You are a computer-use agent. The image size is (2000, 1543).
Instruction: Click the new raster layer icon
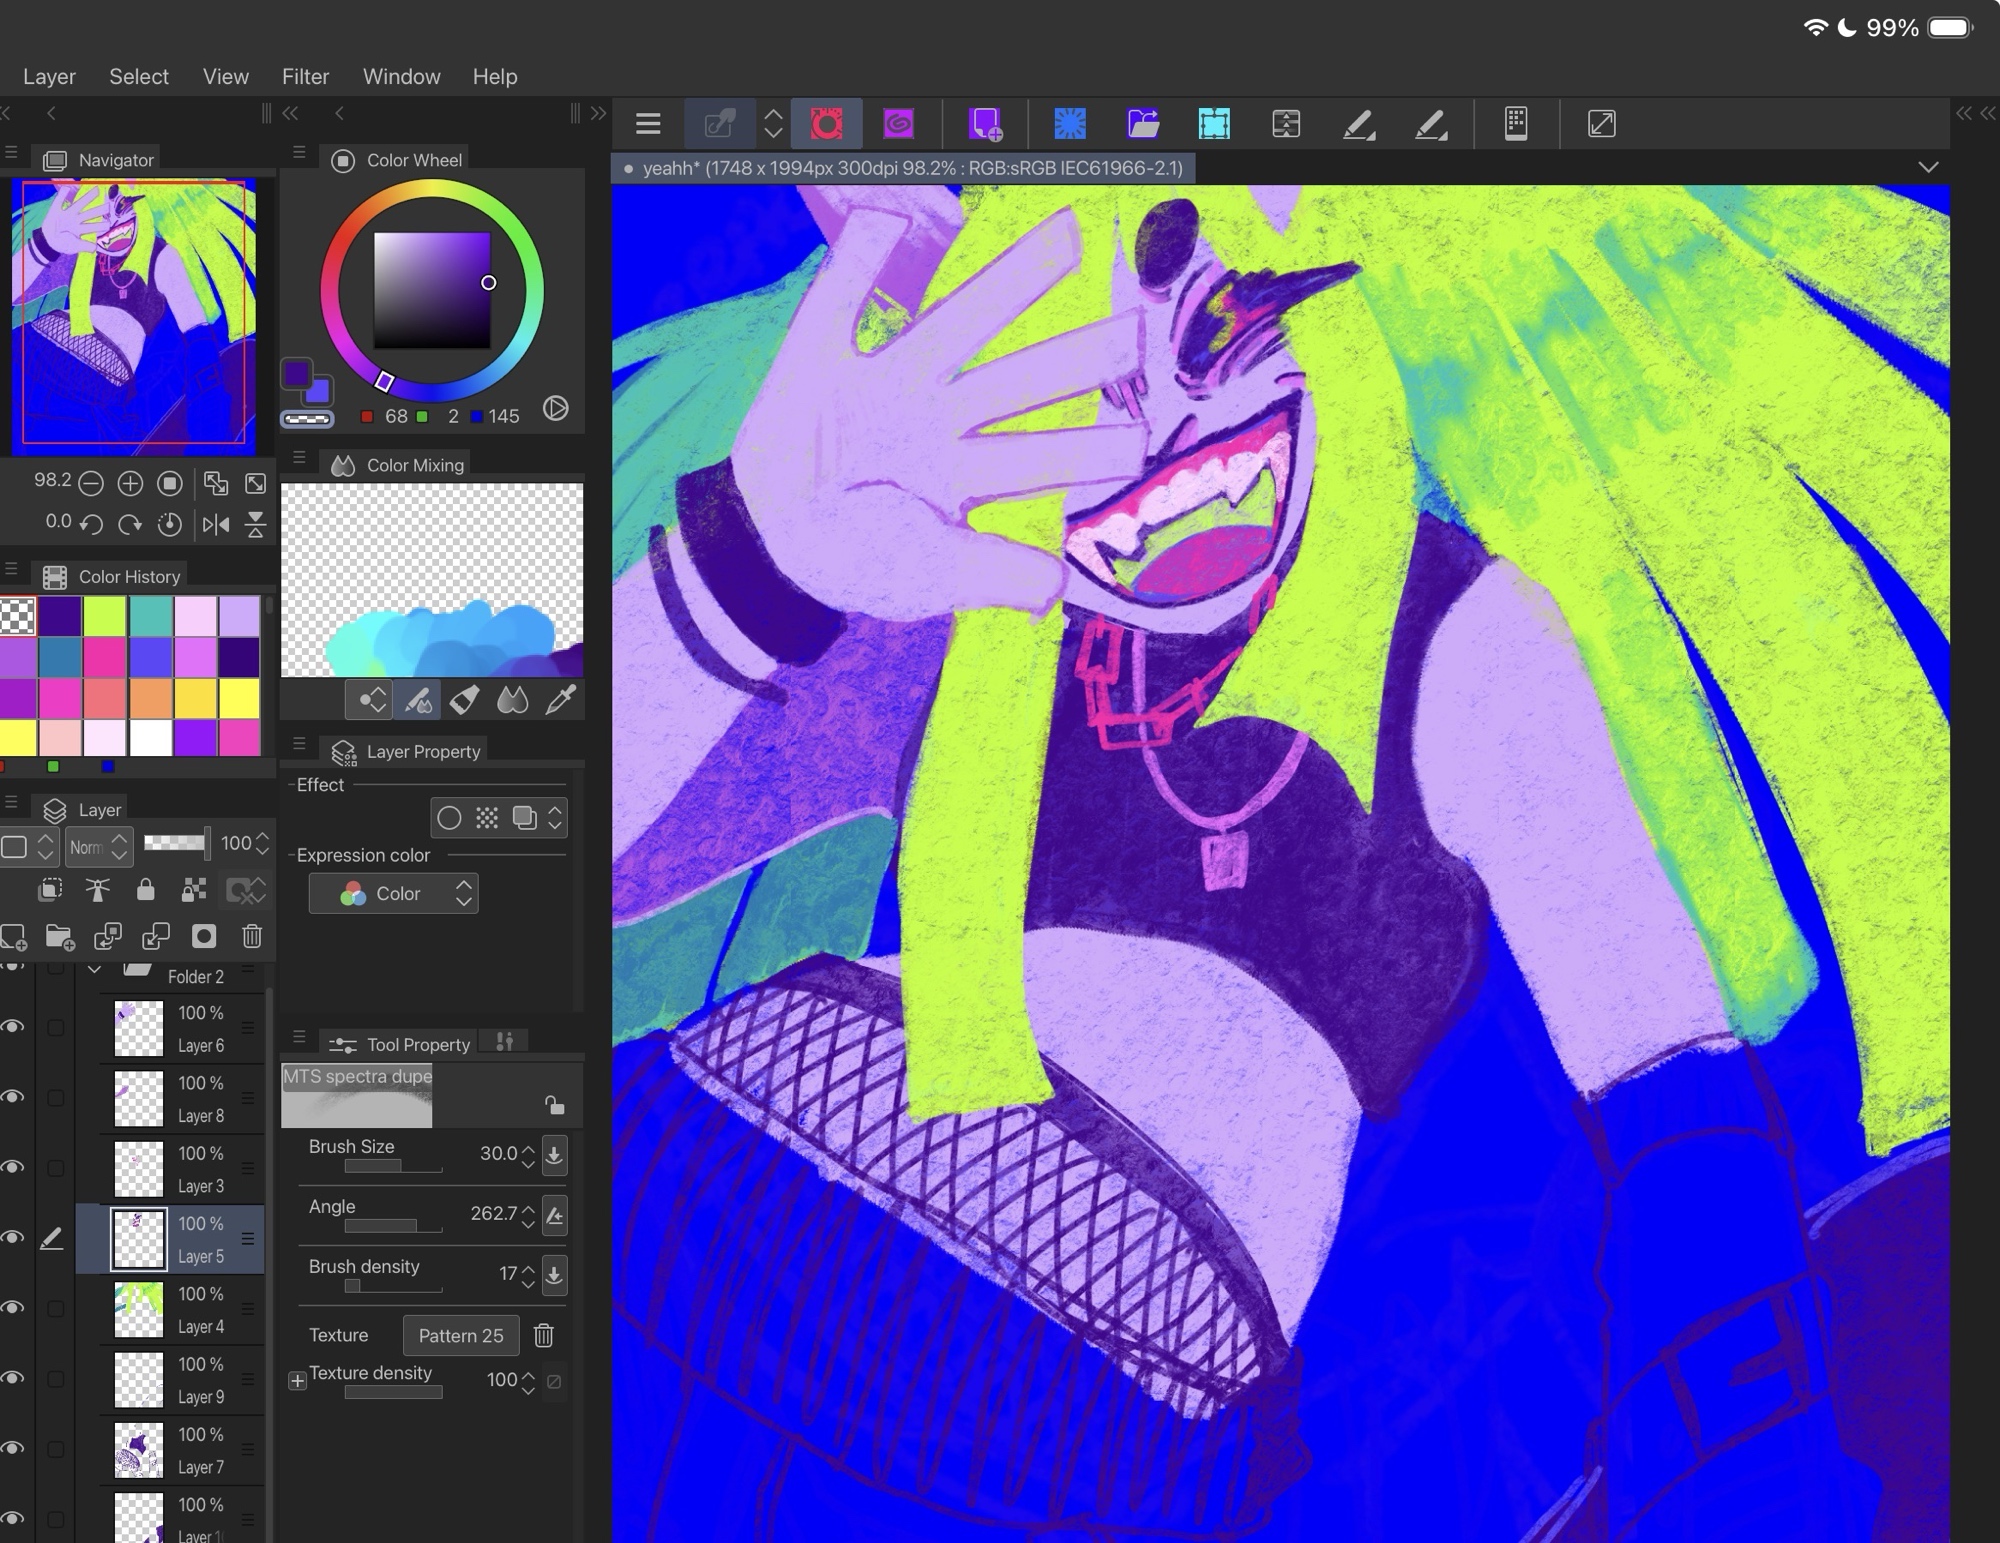tap(13, 936)
